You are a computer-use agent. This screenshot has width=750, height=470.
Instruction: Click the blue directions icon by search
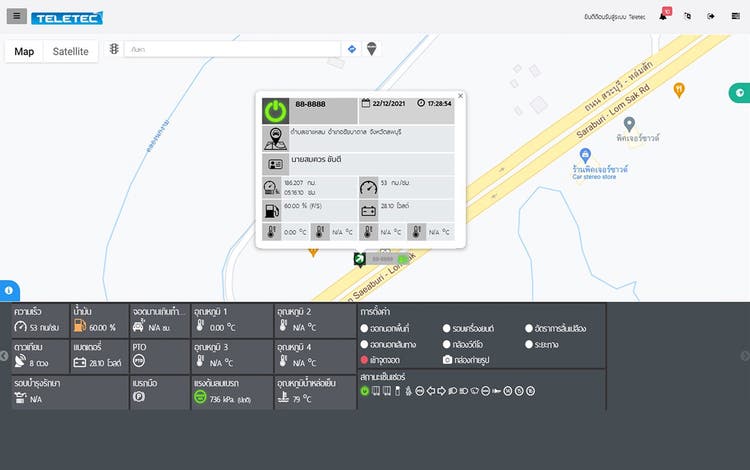(x=352, y=49)
